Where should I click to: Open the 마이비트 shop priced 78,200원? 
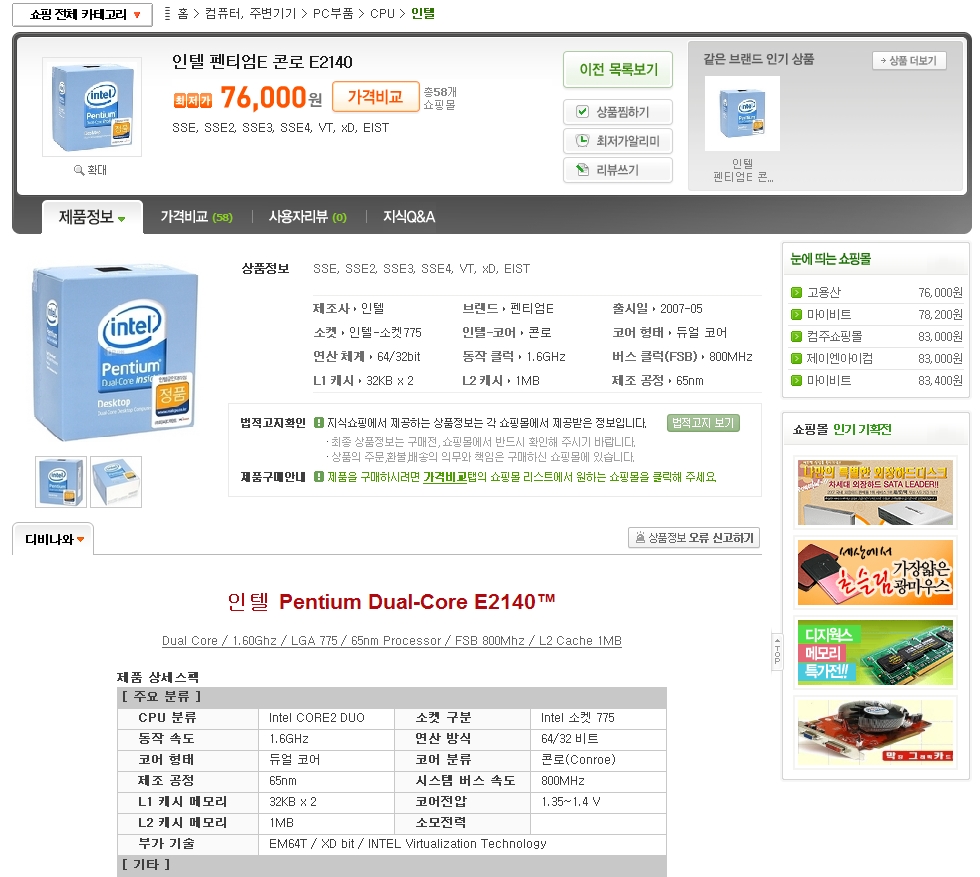829,314
